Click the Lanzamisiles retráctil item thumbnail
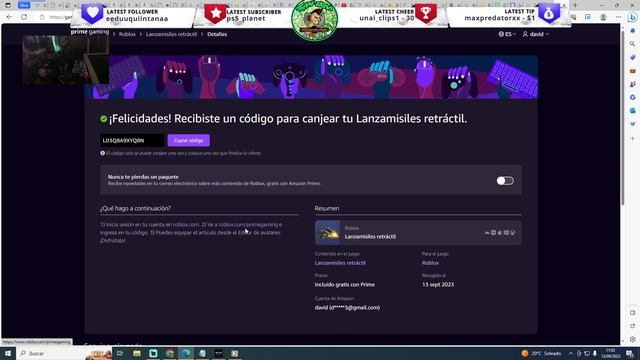The width and height of the screenshot is (640, 360). click(x=327, y=233)
